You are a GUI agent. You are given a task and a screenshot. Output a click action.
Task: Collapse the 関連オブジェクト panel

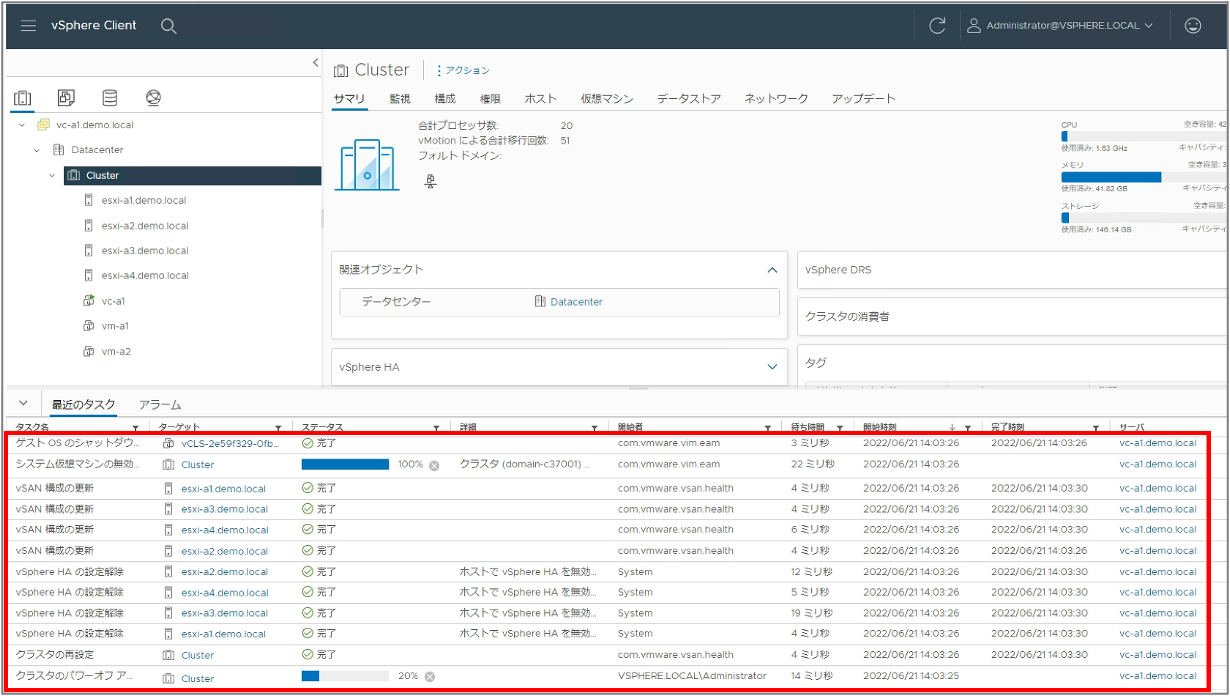click(x=772, y=270)
